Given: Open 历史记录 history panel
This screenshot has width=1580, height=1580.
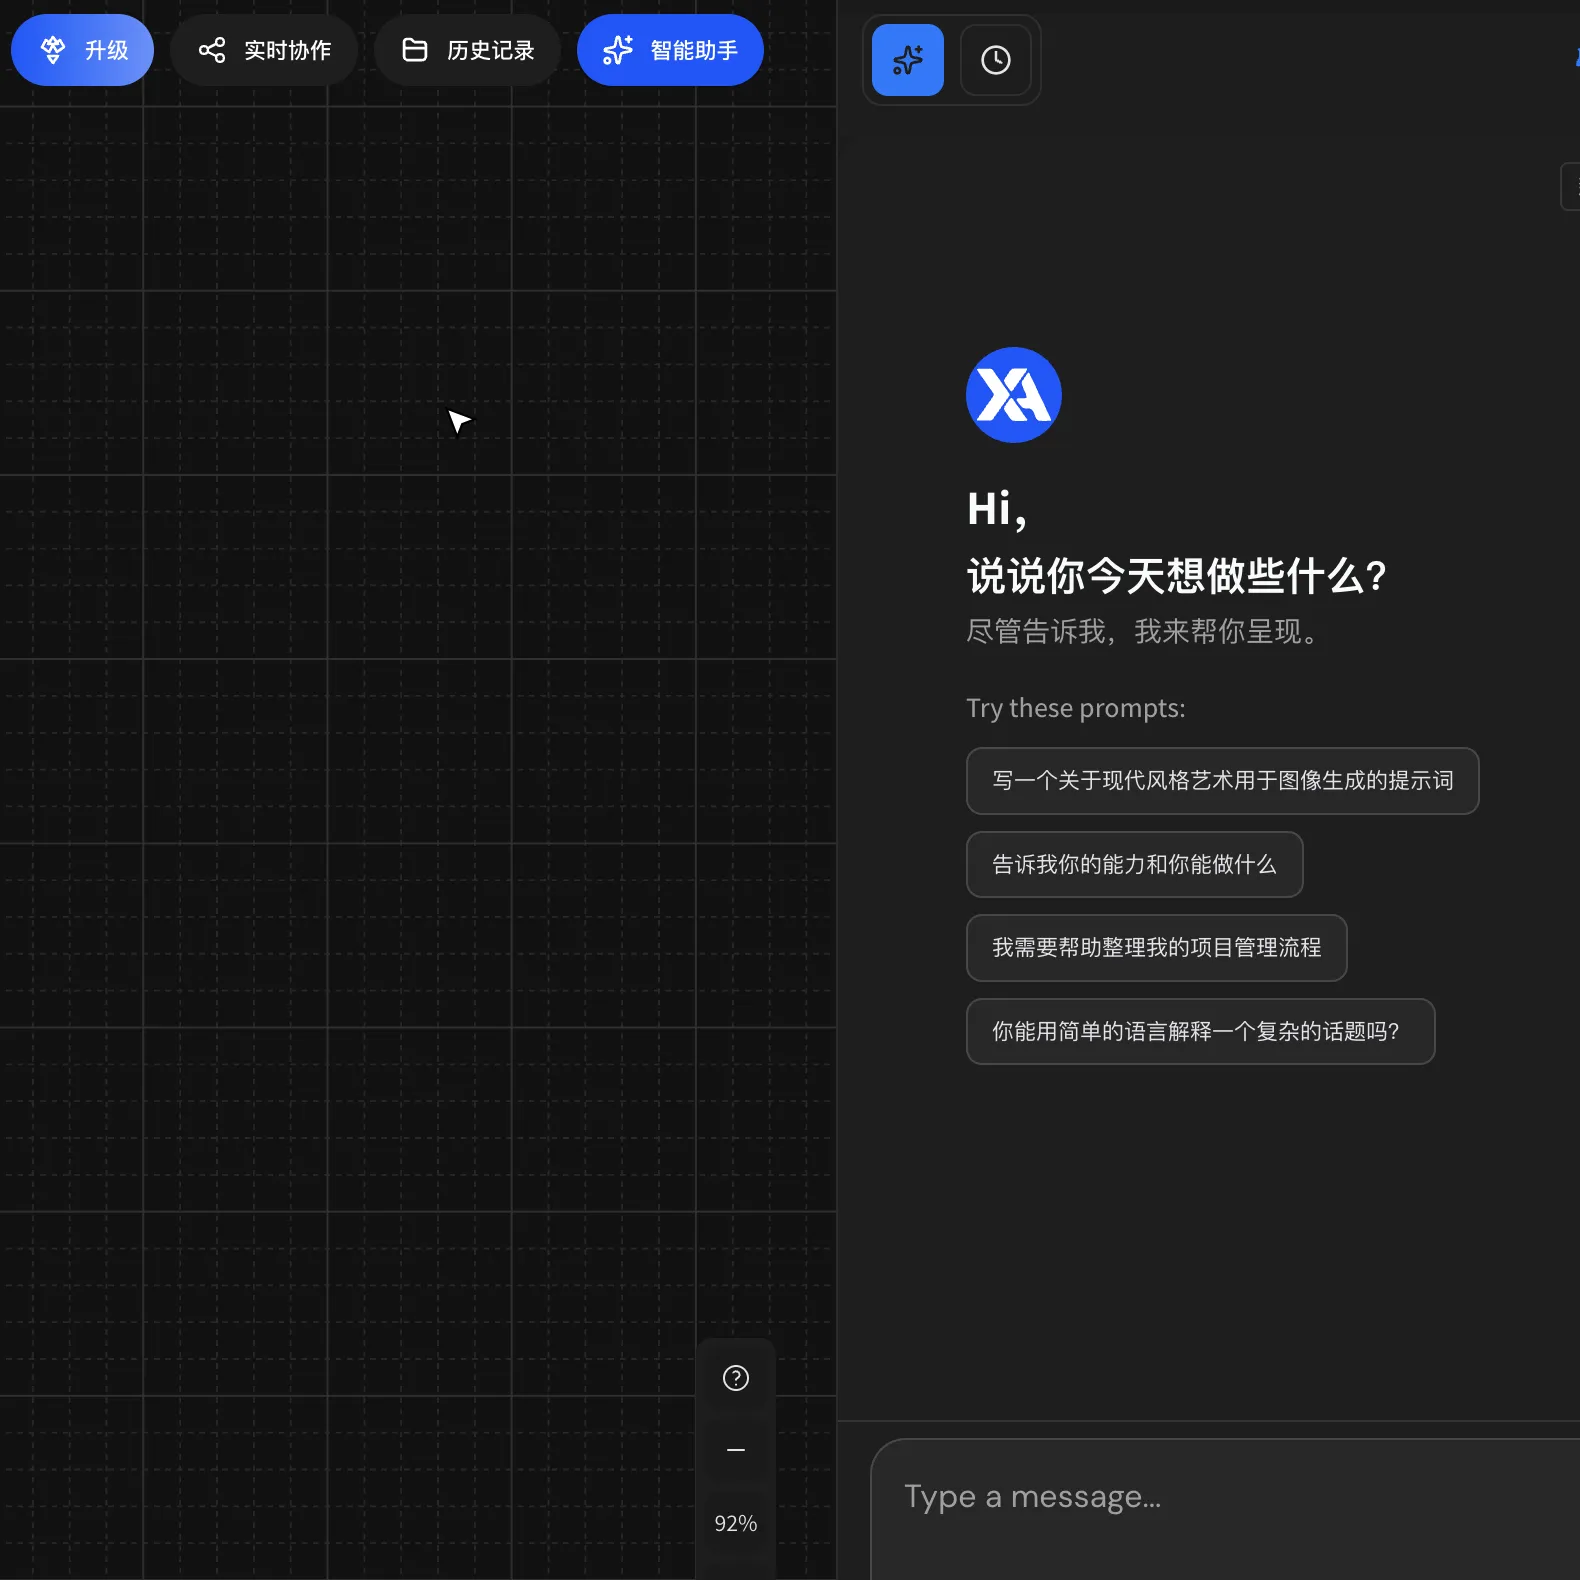Looking at the screenshot, I should point(467,50).
